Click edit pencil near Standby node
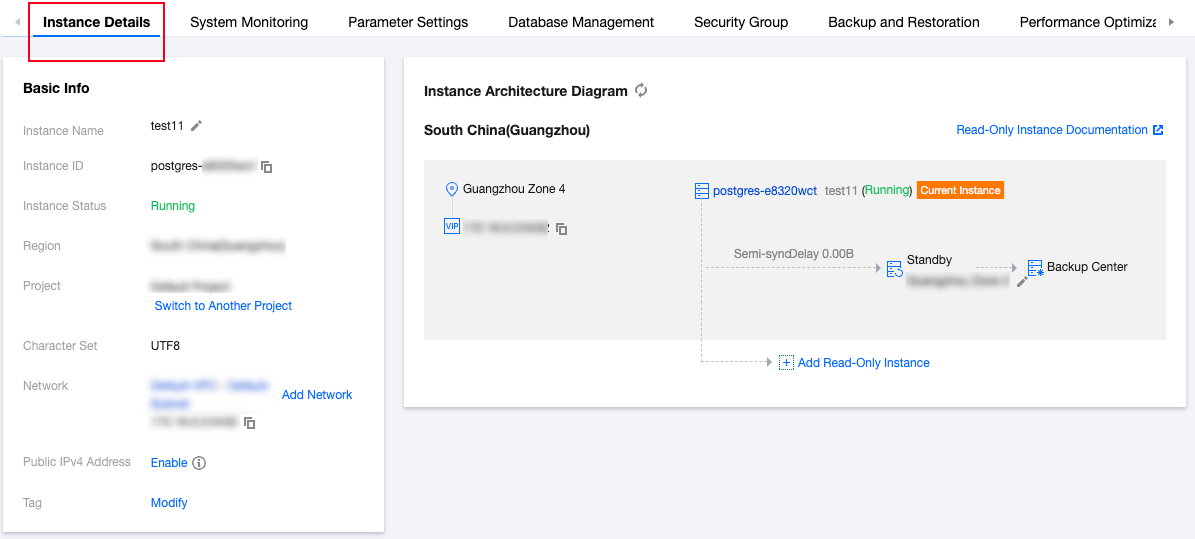Screen dimensions: 1195x539 [1022, 282]
